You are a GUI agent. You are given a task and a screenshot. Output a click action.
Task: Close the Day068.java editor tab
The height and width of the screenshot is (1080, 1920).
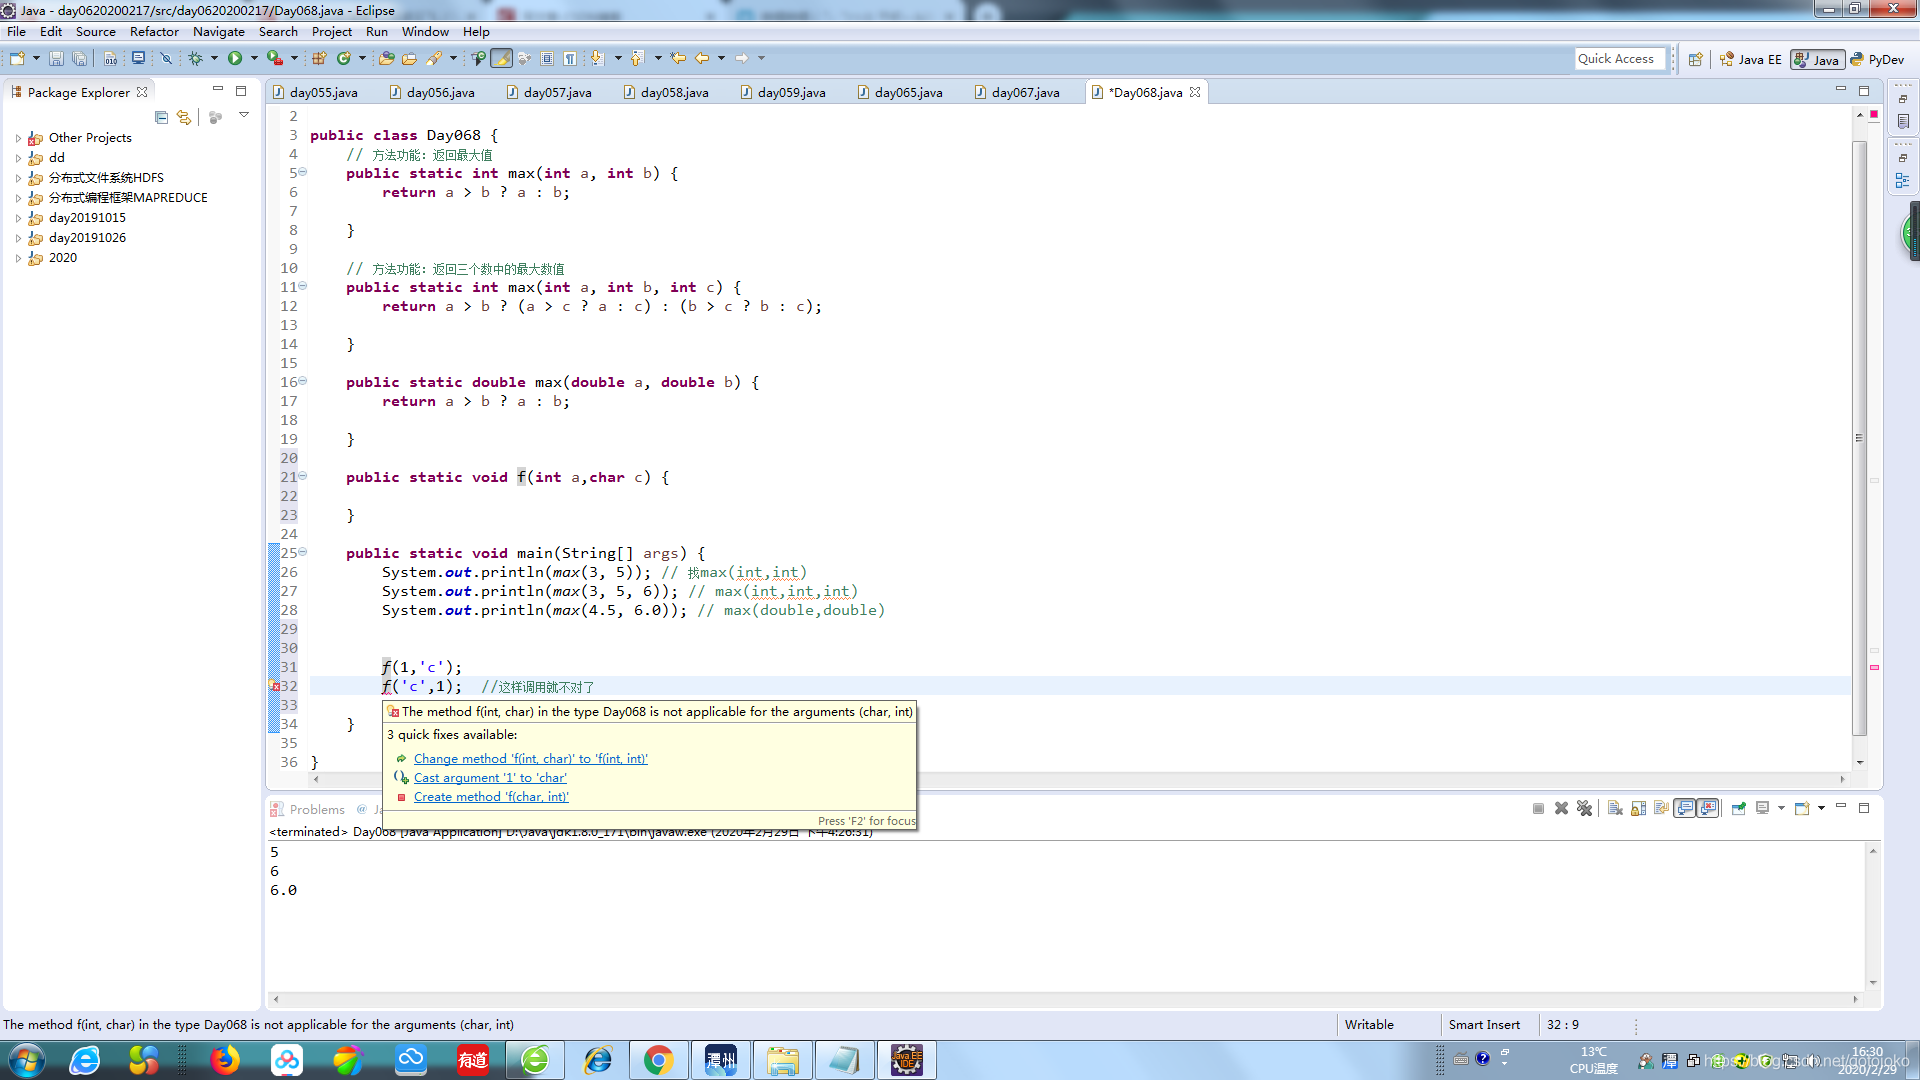(1195, 92)
